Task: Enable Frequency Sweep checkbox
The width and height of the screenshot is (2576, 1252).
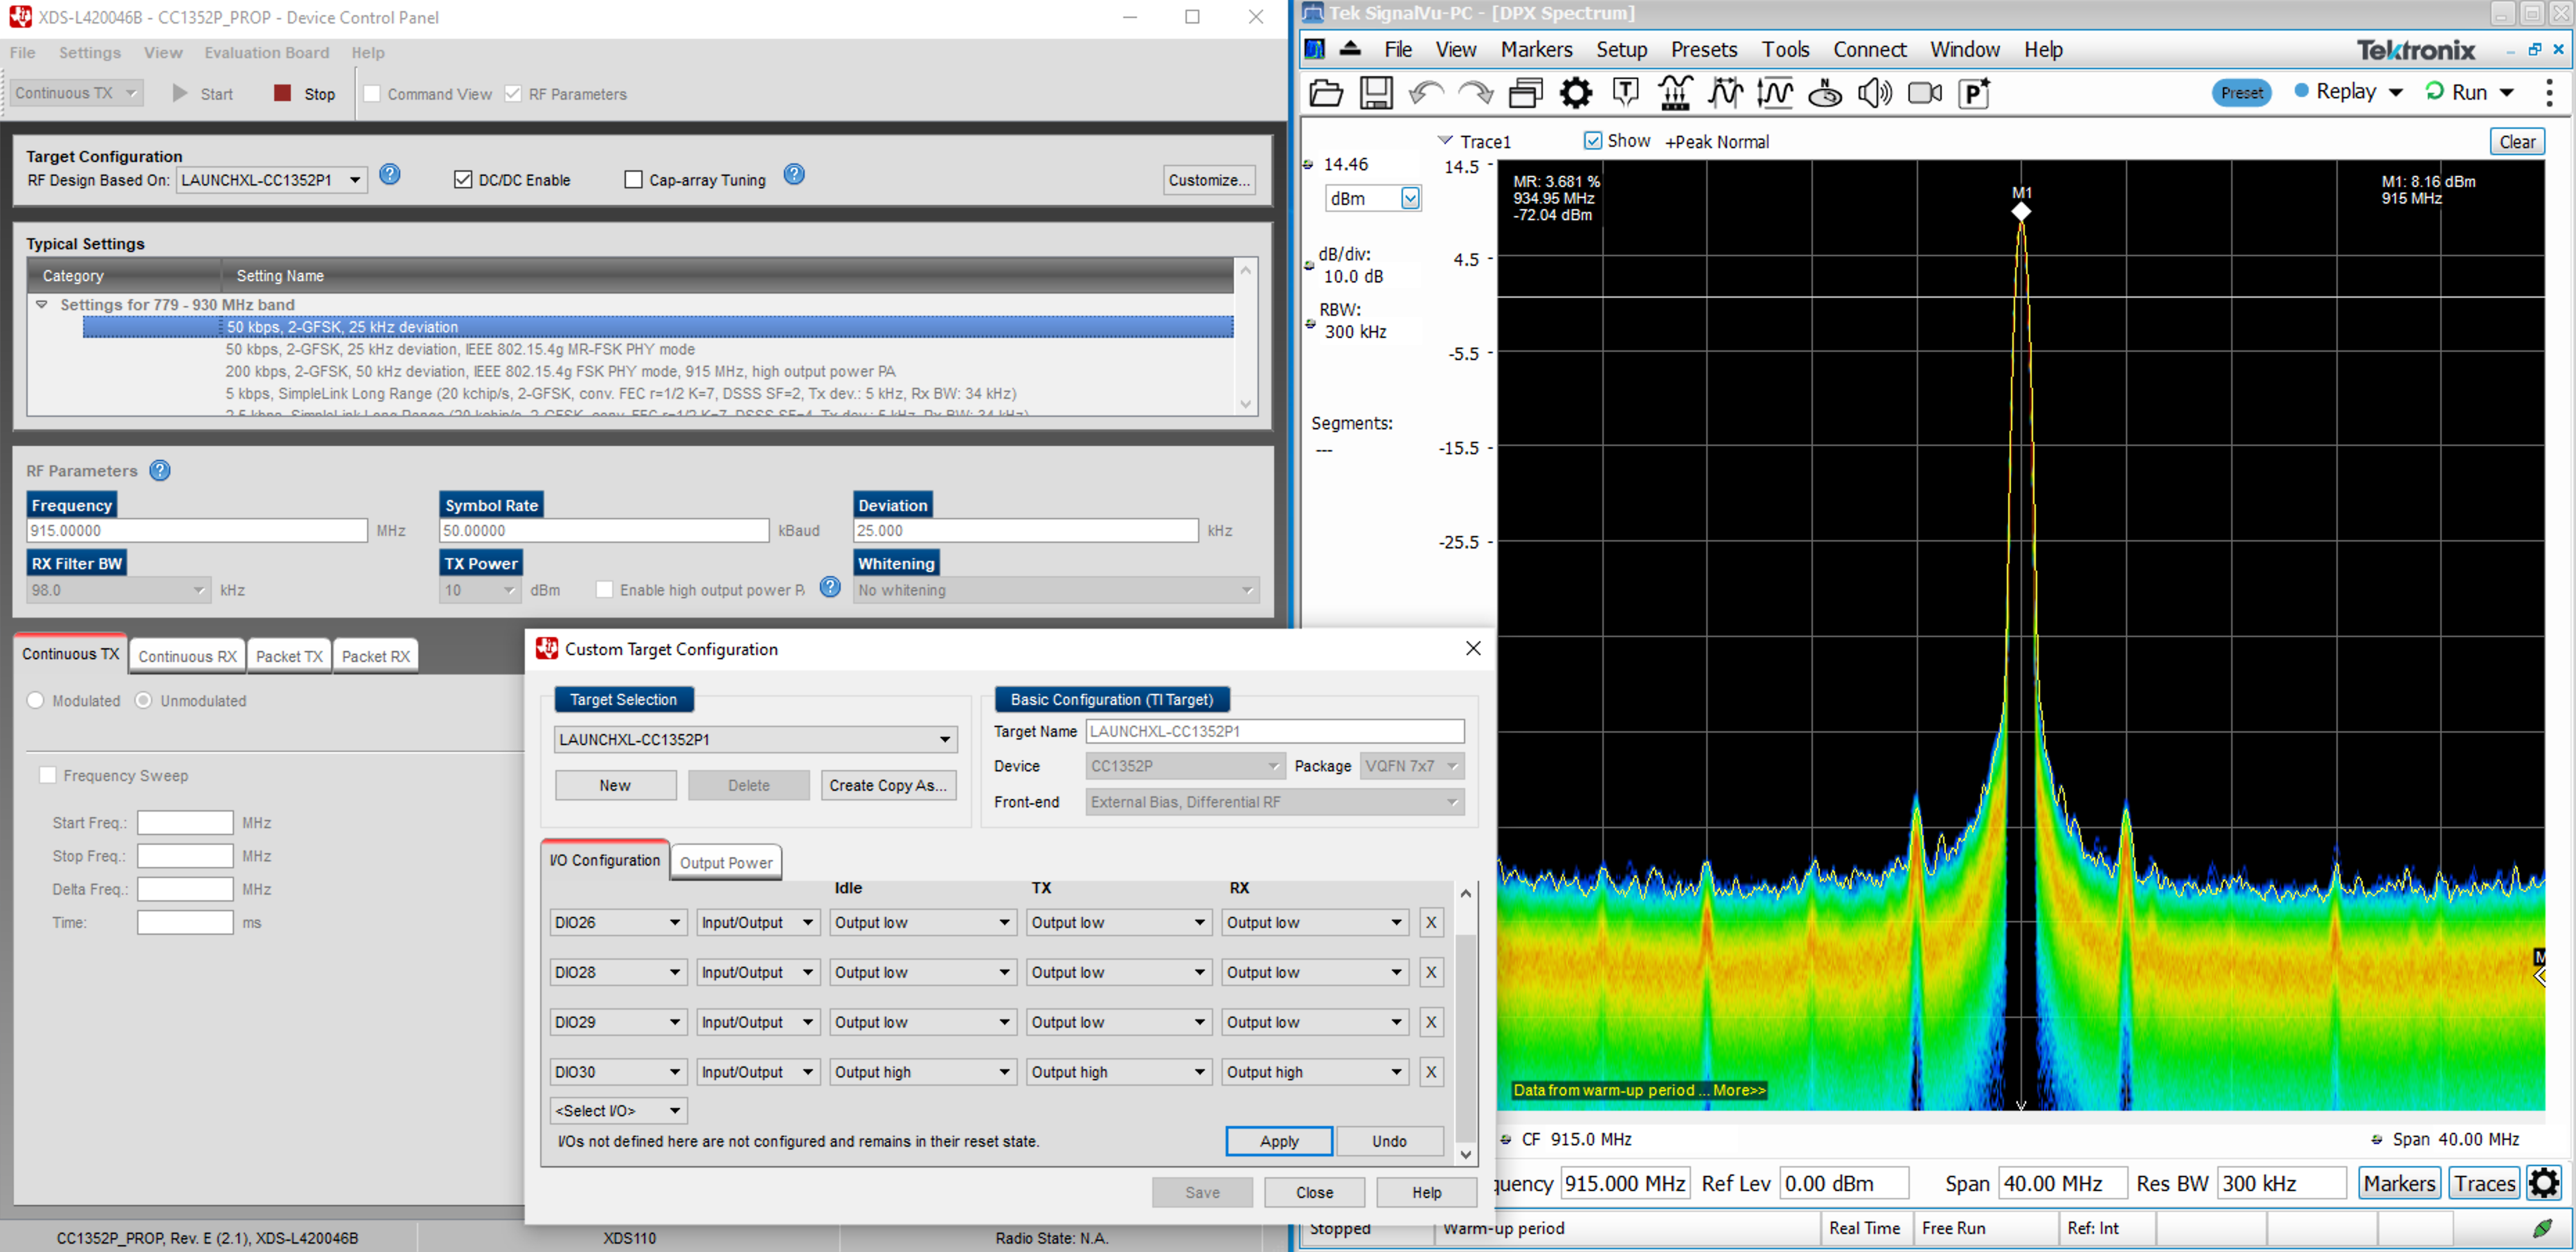Action: [x=47, y=775]
